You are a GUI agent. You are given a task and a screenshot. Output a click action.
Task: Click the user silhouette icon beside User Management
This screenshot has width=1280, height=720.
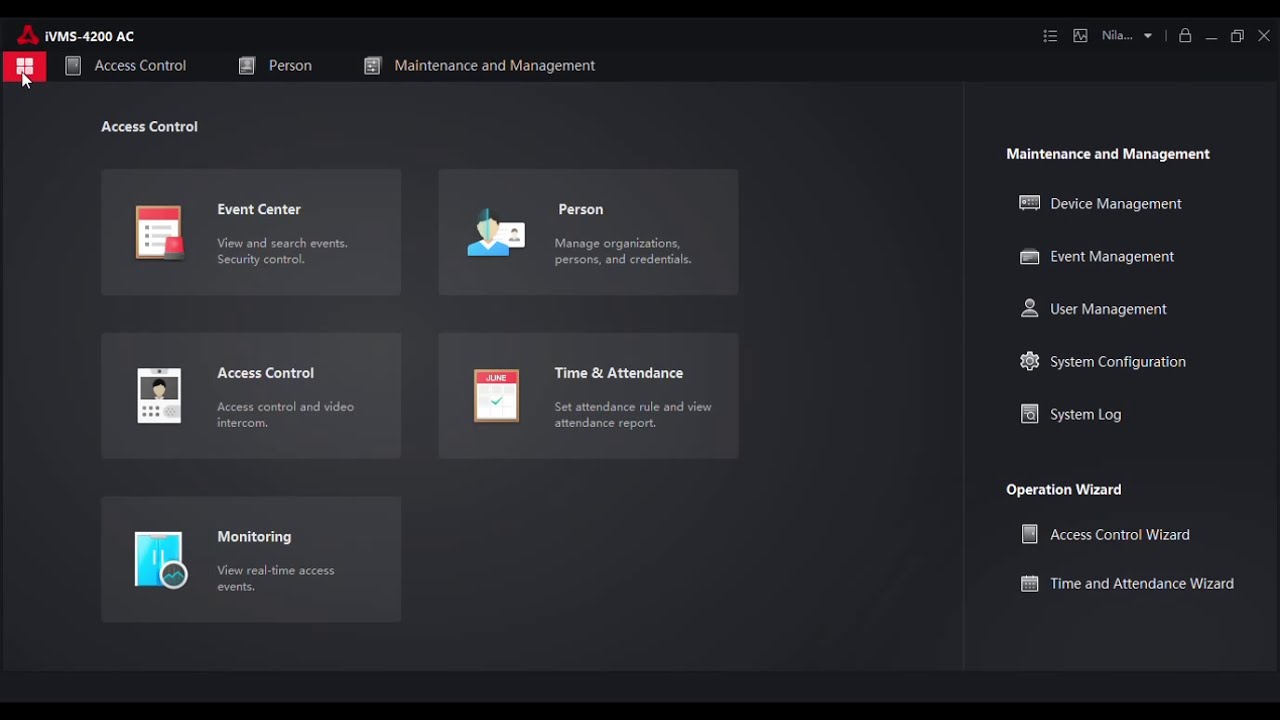click(1029, 309)
